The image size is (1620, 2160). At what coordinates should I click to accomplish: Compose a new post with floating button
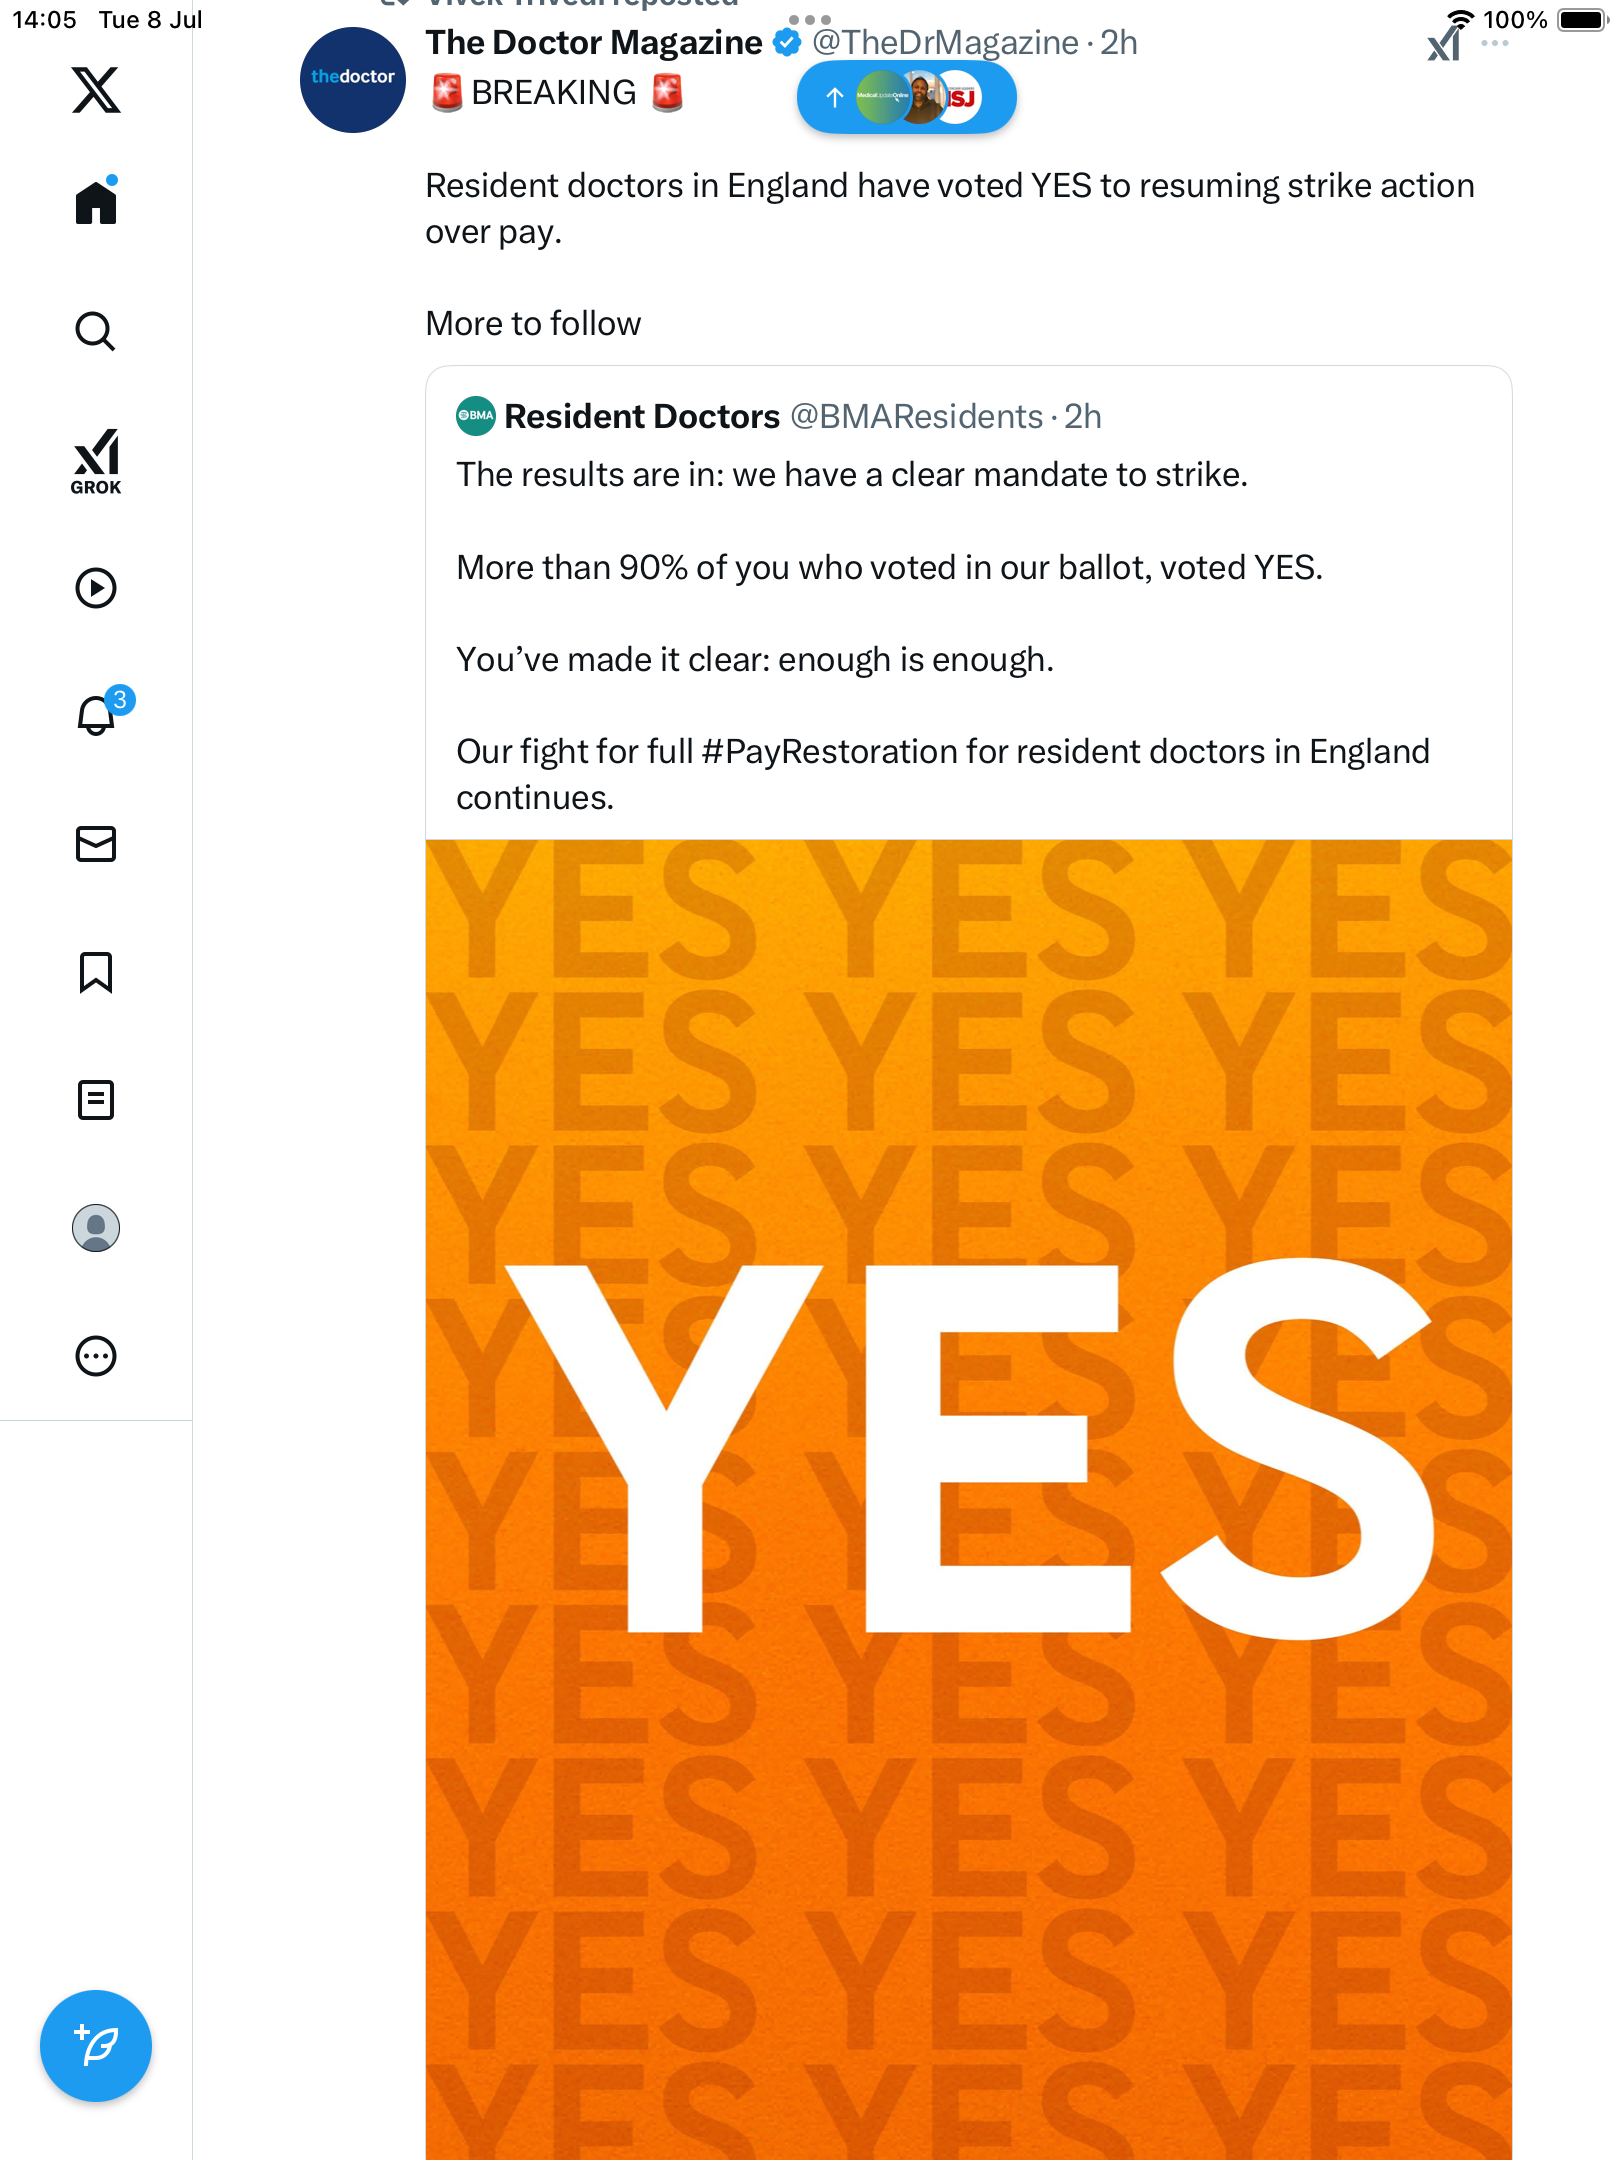[x=96, y=2046]
